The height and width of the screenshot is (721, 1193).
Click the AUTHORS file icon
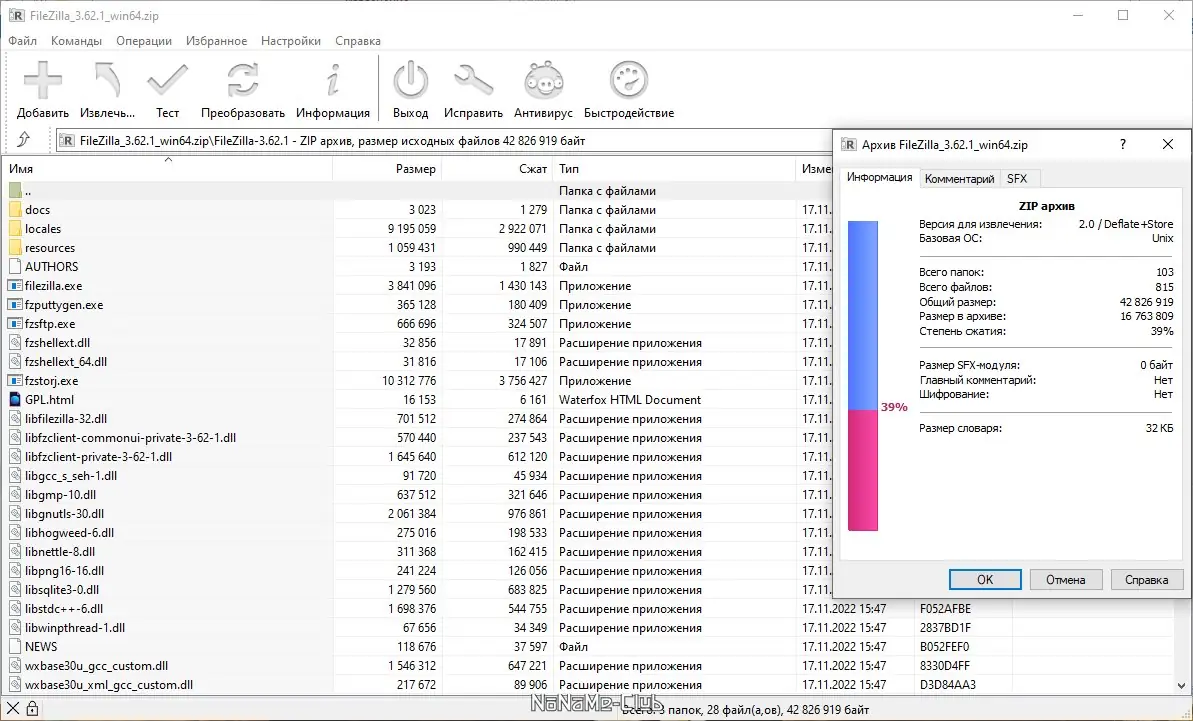click(15, 267)
